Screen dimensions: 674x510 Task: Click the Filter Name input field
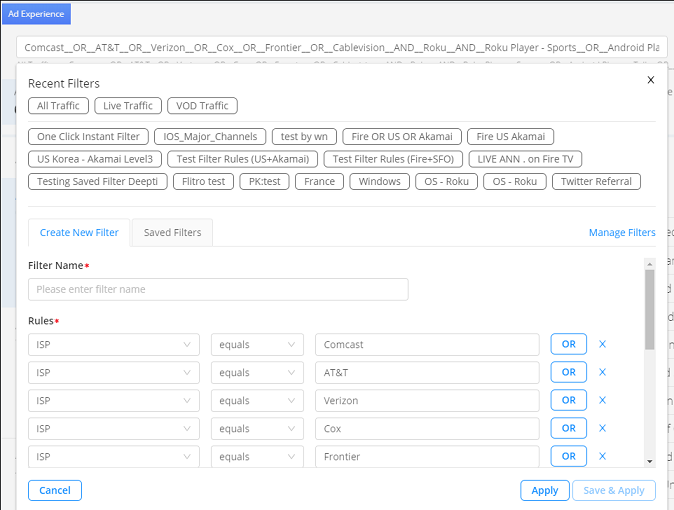click(x=218, y=289)
